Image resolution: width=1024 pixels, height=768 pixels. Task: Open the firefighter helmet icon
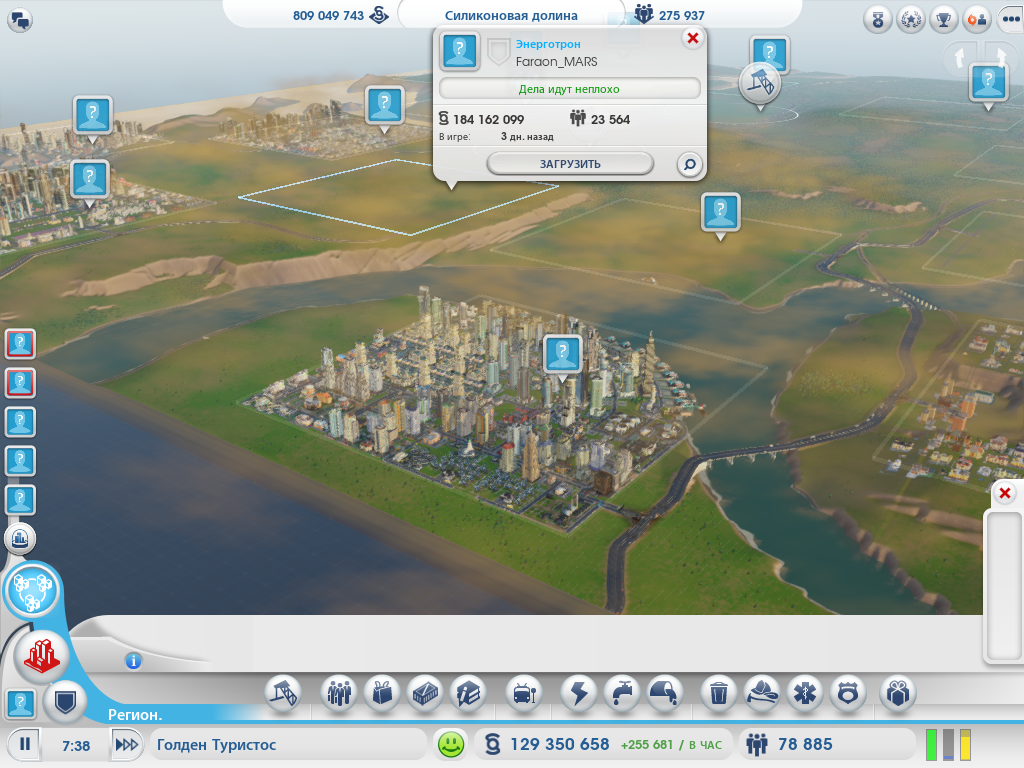(761, 693)
